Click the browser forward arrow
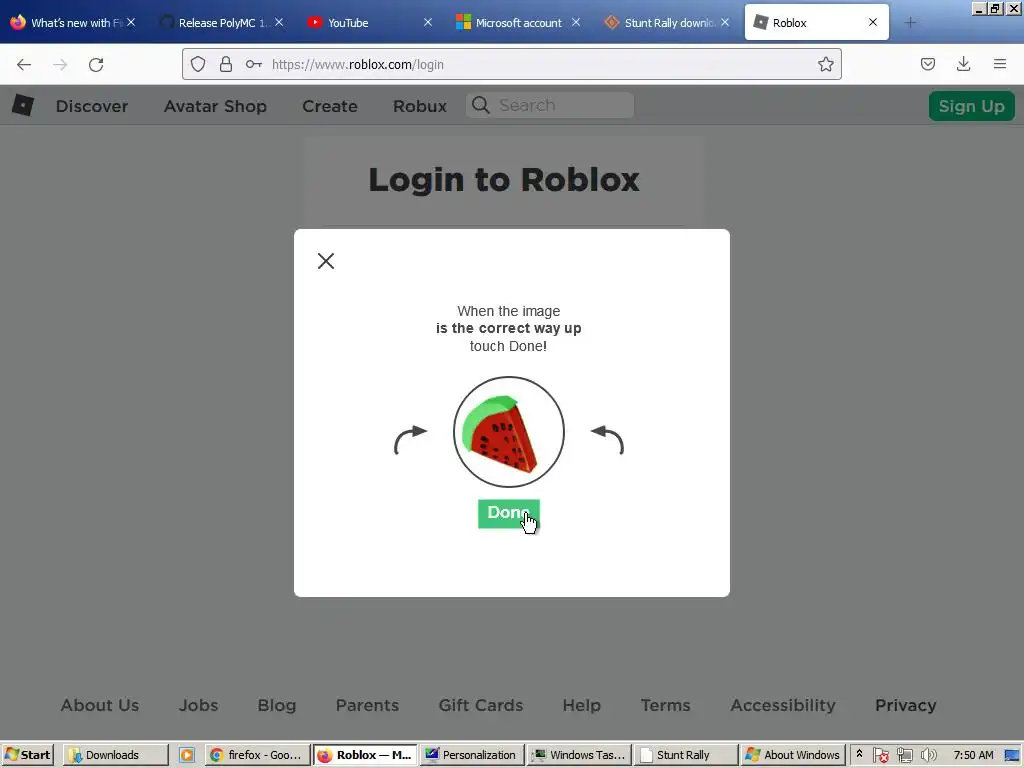The height and width of the screenshot is (768, 1024). (60, 64)
